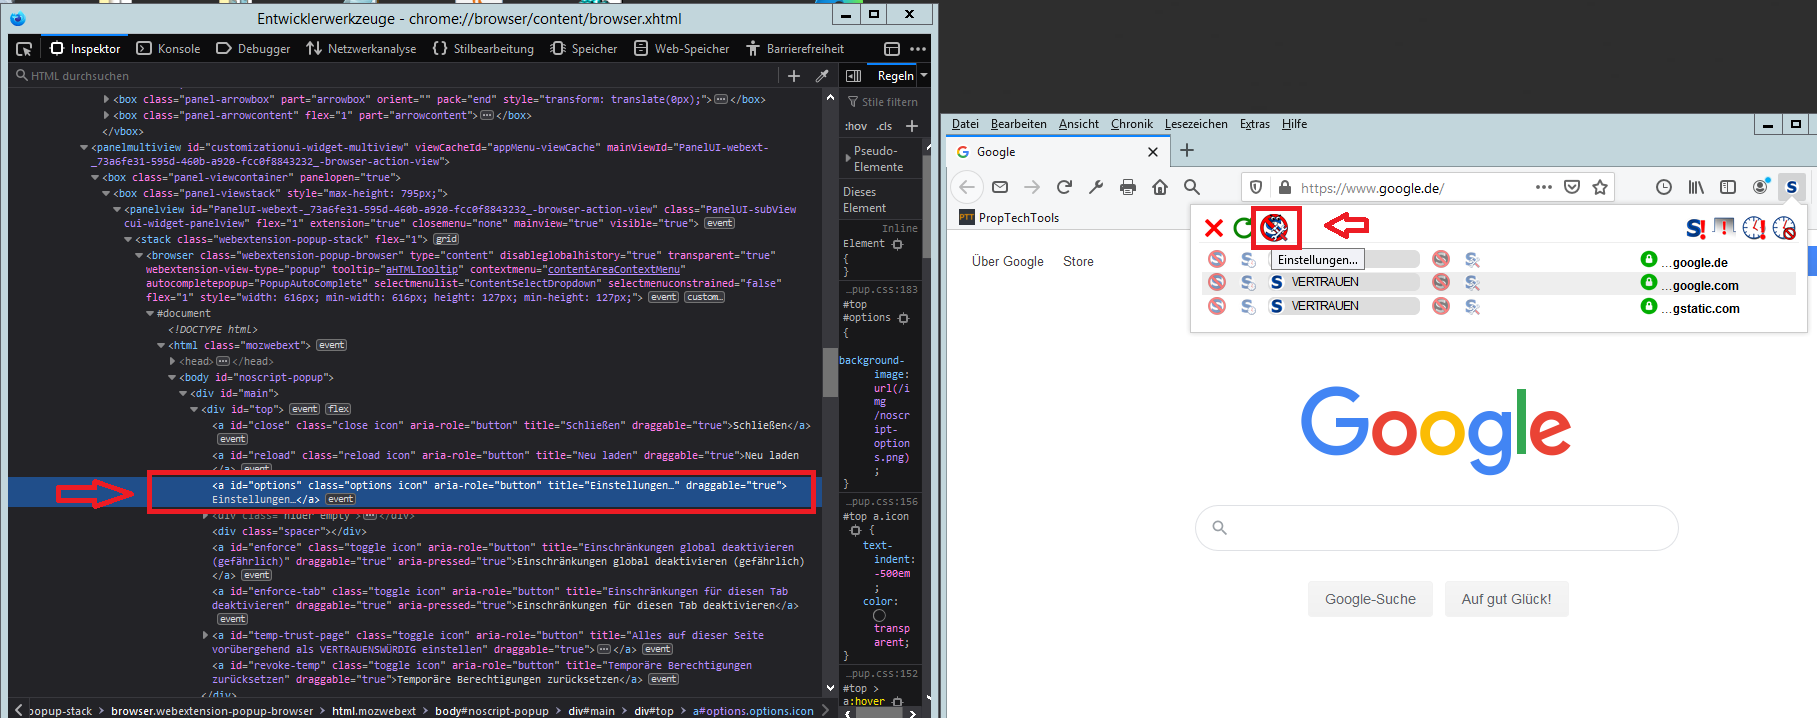Open NoScript settings (Einstellungen) icon
Viewport: 1817px width, 718px height.
(x=1274, y=228)
